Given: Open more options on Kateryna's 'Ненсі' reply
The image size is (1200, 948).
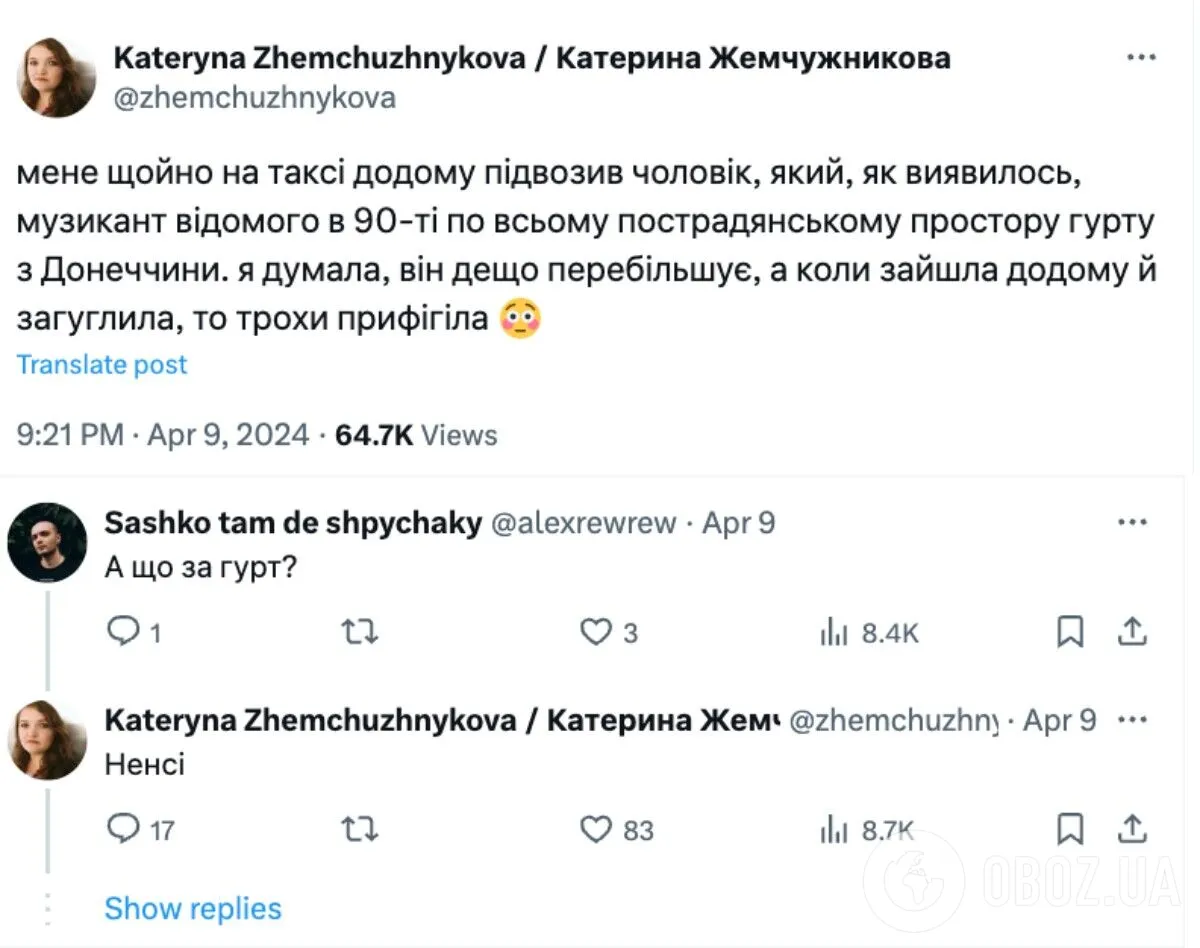Looking at the screenshot, I should click(1132, 719).
